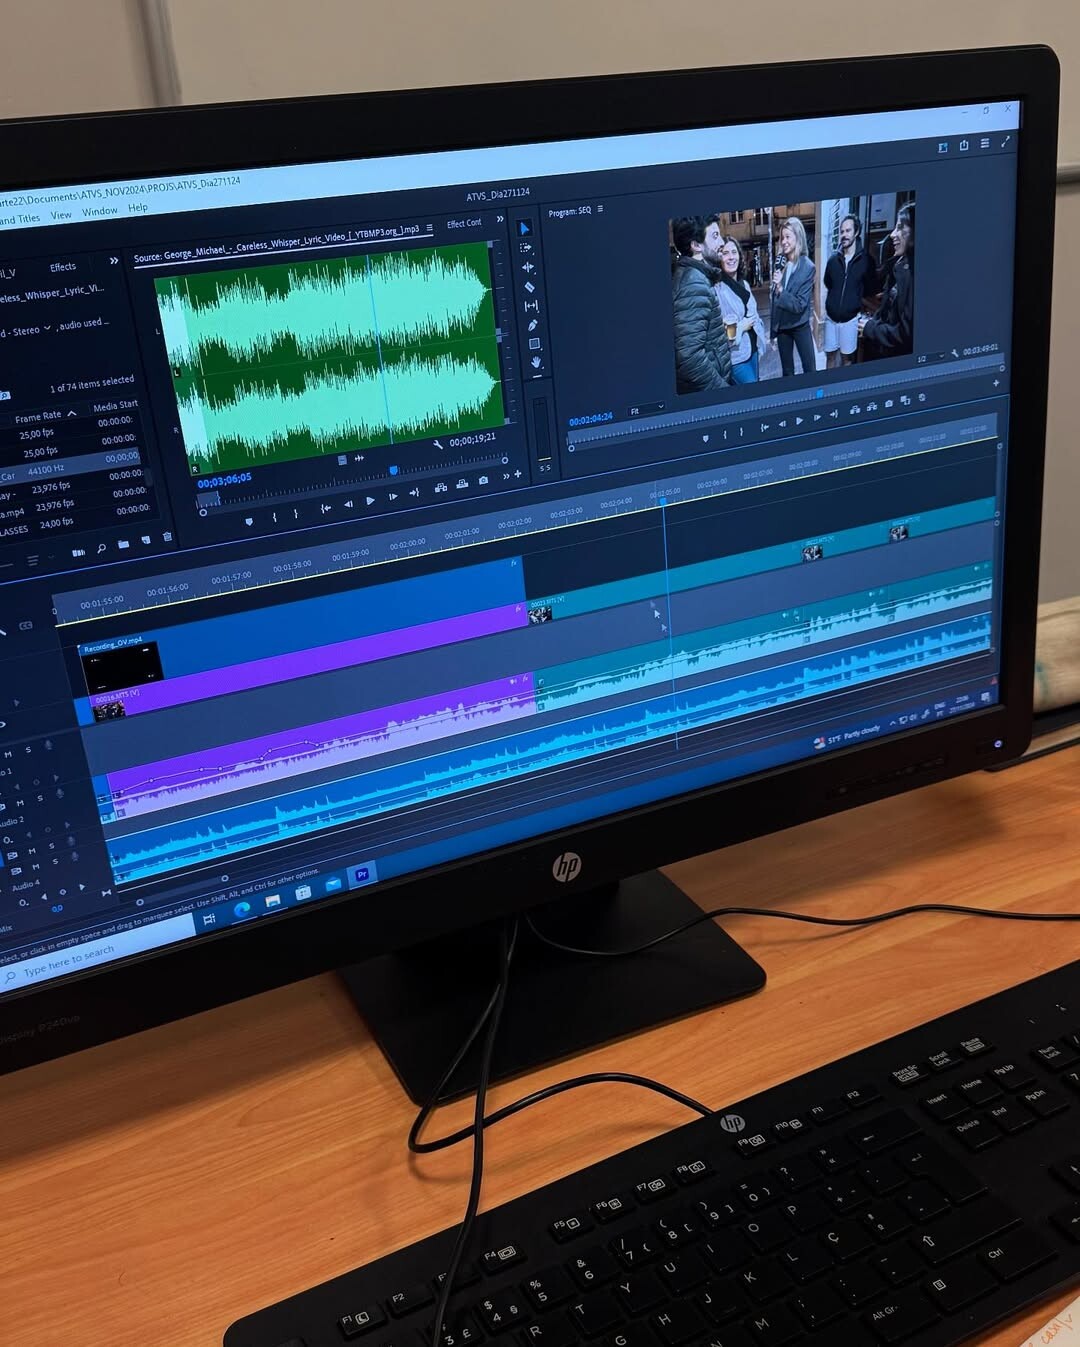The image size is (1080, 1347).
Task: Go to Out point in Source monitor
Action: [414, 493]
